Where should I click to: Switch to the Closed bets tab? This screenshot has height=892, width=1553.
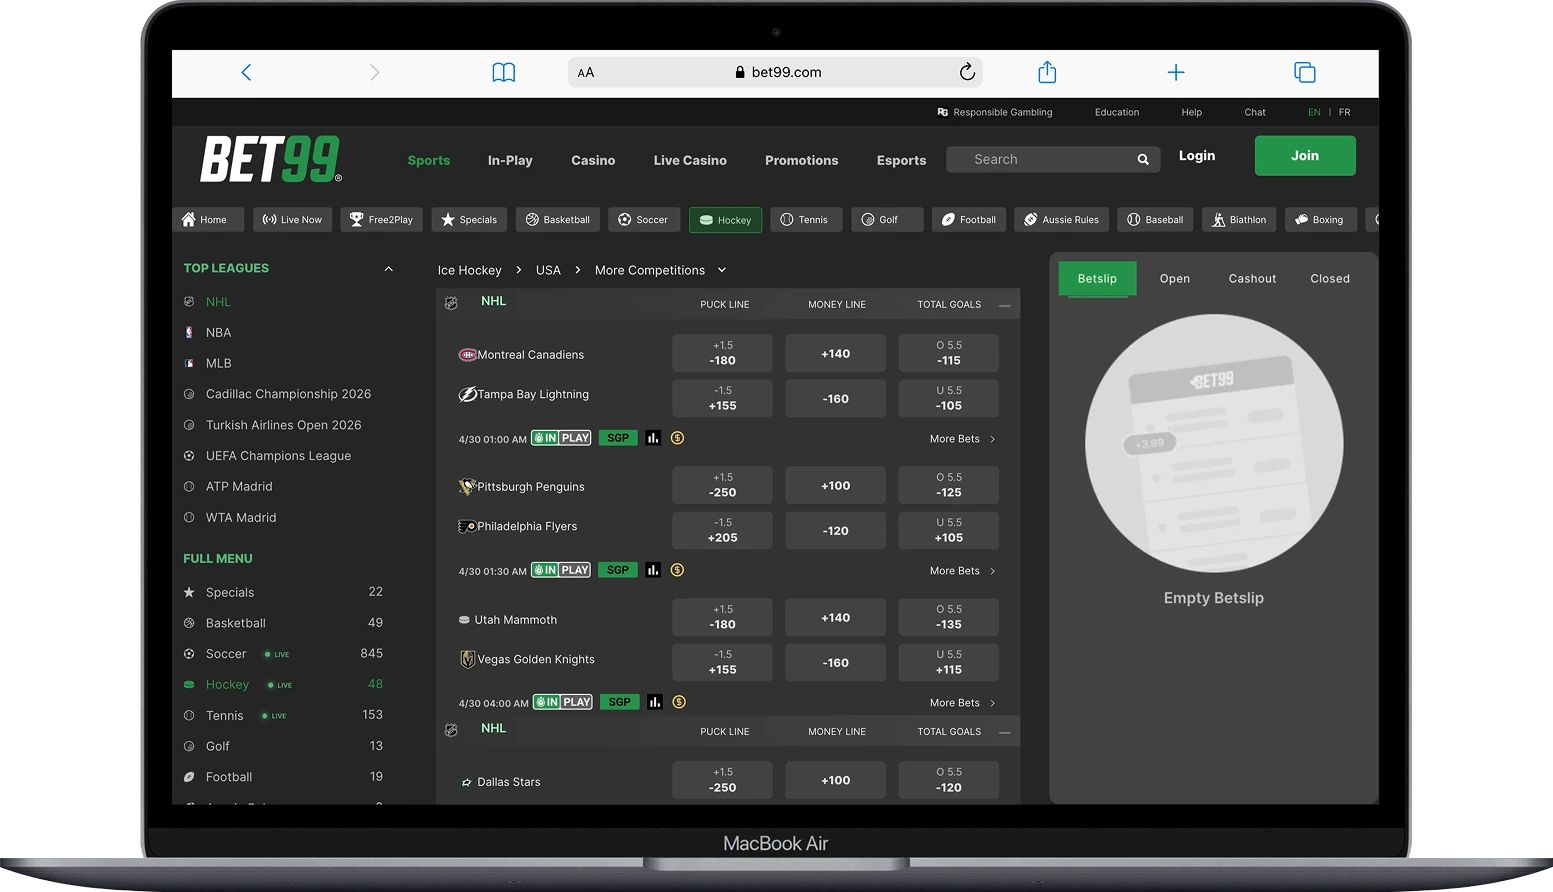click(1330, 279)
